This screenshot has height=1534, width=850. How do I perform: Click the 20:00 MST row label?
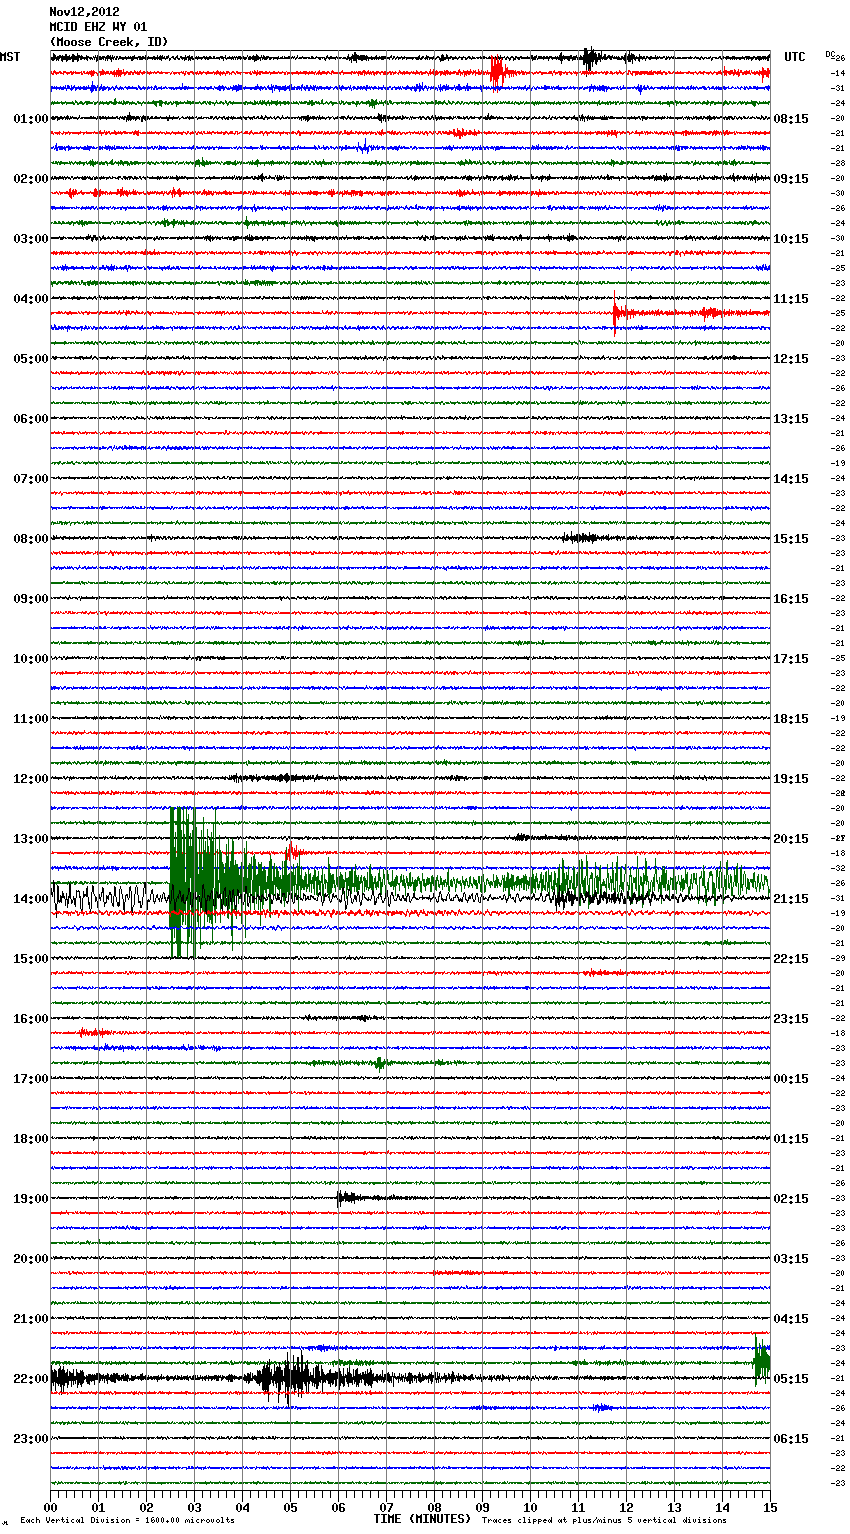[31, 1259]
